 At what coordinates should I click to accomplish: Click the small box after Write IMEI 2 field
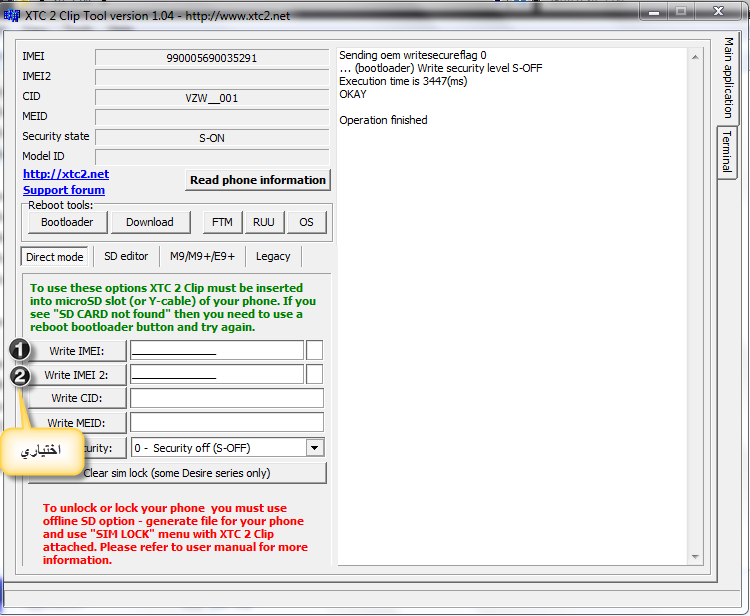click(x=315, y=374)
